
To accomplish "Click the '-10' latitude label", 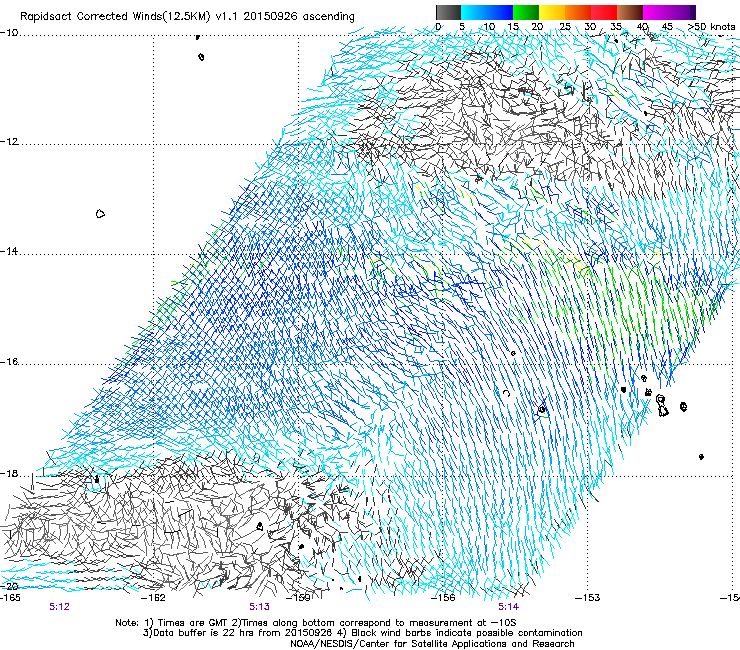I will (x=9, y=32).
